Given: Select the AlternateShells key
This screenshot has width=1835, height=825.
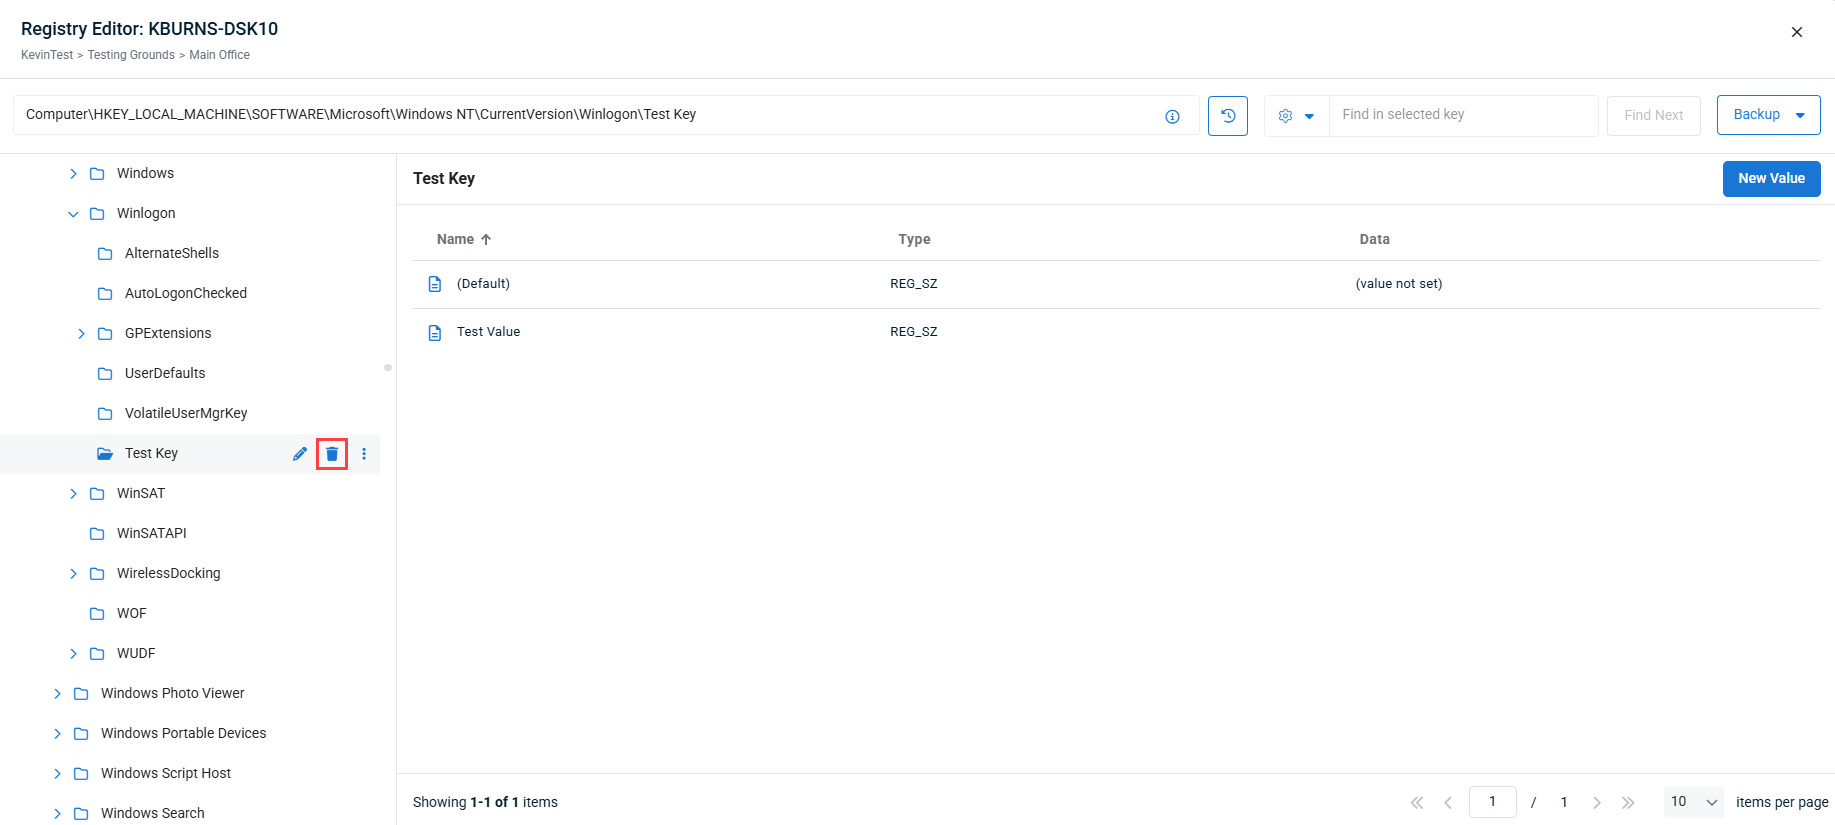Looking at the screenshot, I should 172,254.
